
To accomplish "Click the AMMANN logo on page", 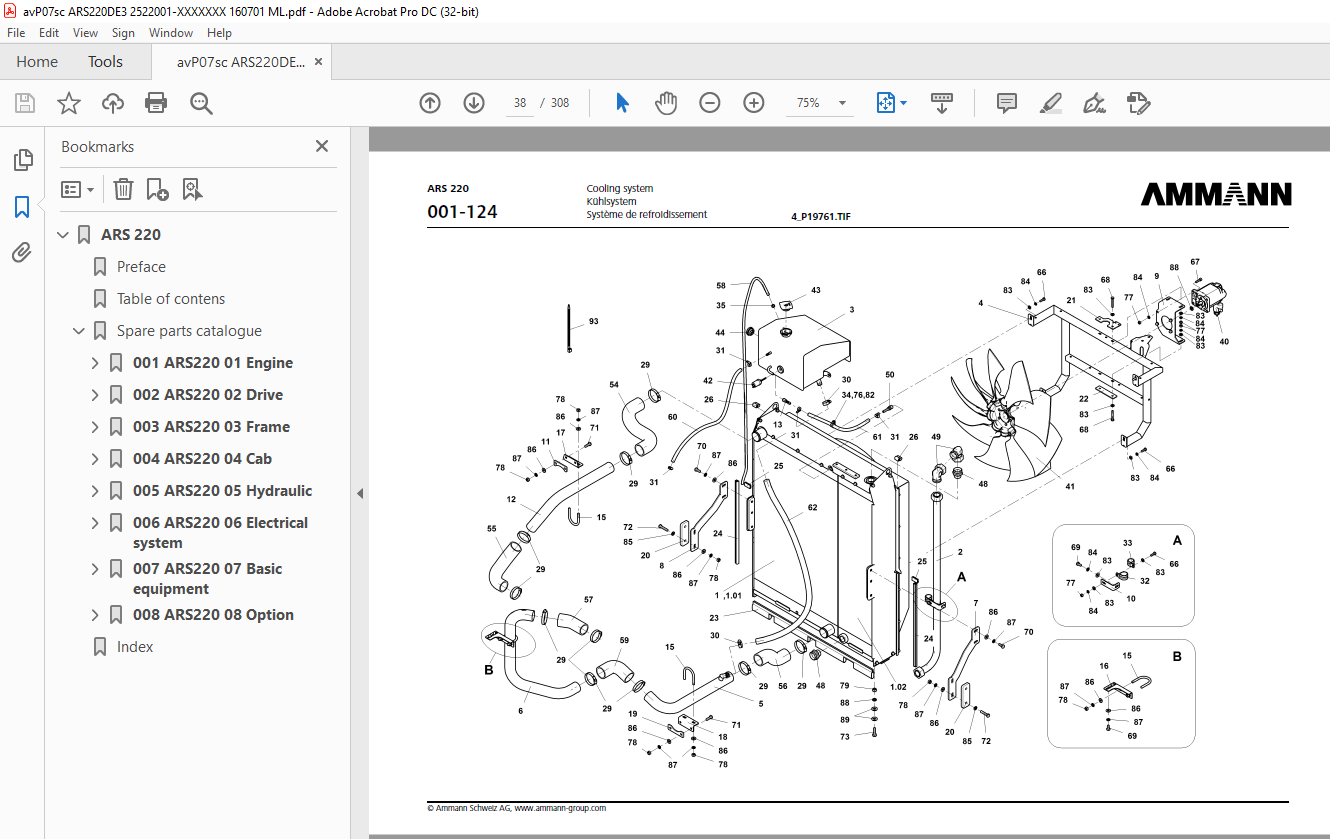I will [1215, 194].
